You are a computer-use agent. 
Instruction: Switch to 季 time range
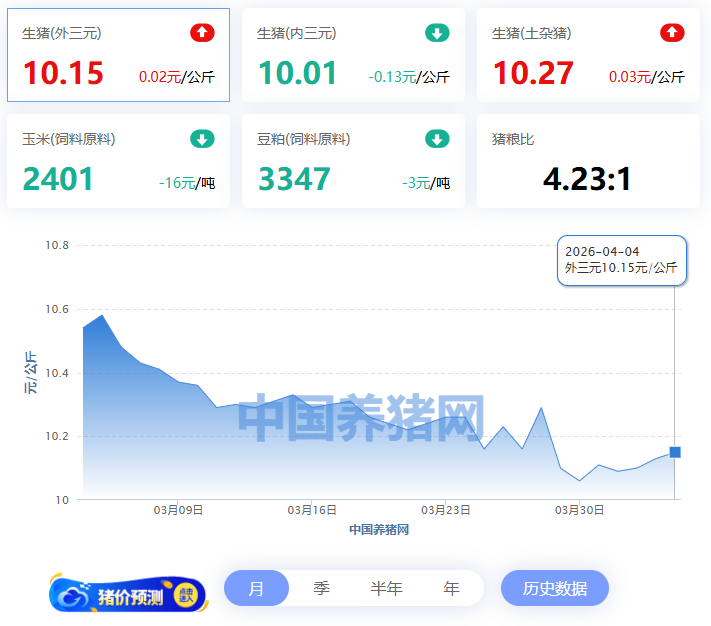tap(321, 589)
